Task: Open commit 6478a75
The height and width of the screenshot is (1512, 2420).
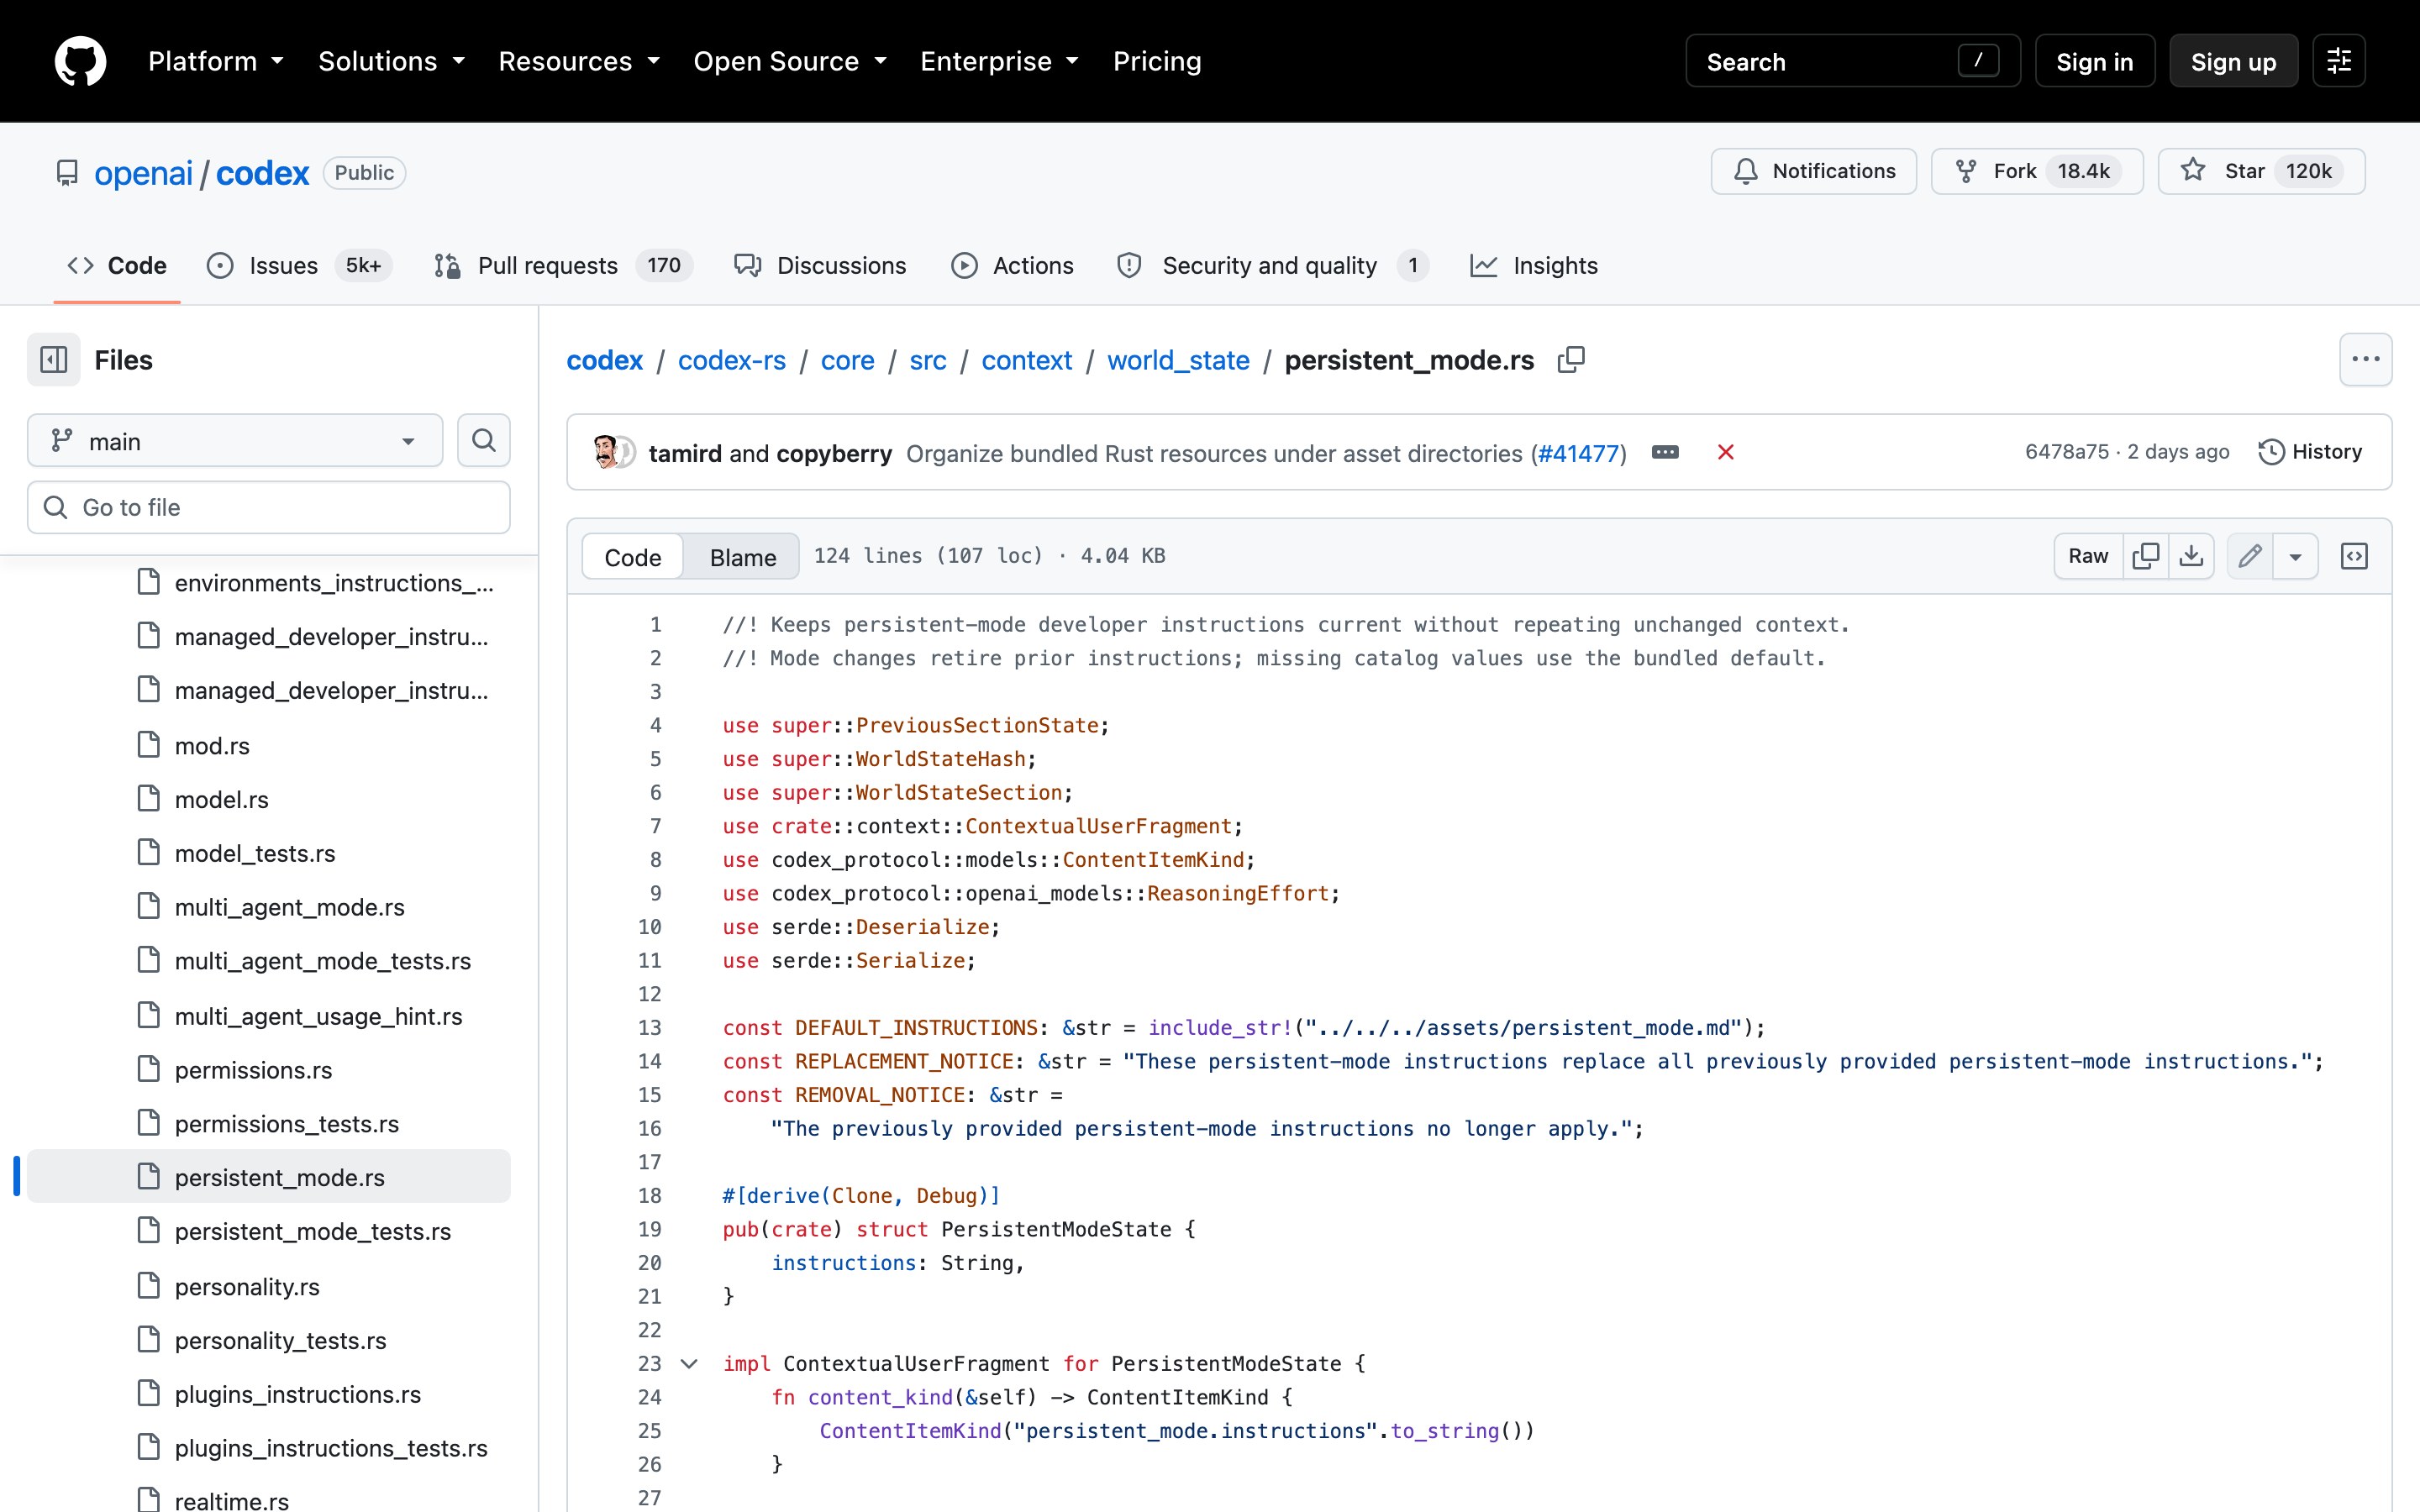Action: click(2066, 452)
